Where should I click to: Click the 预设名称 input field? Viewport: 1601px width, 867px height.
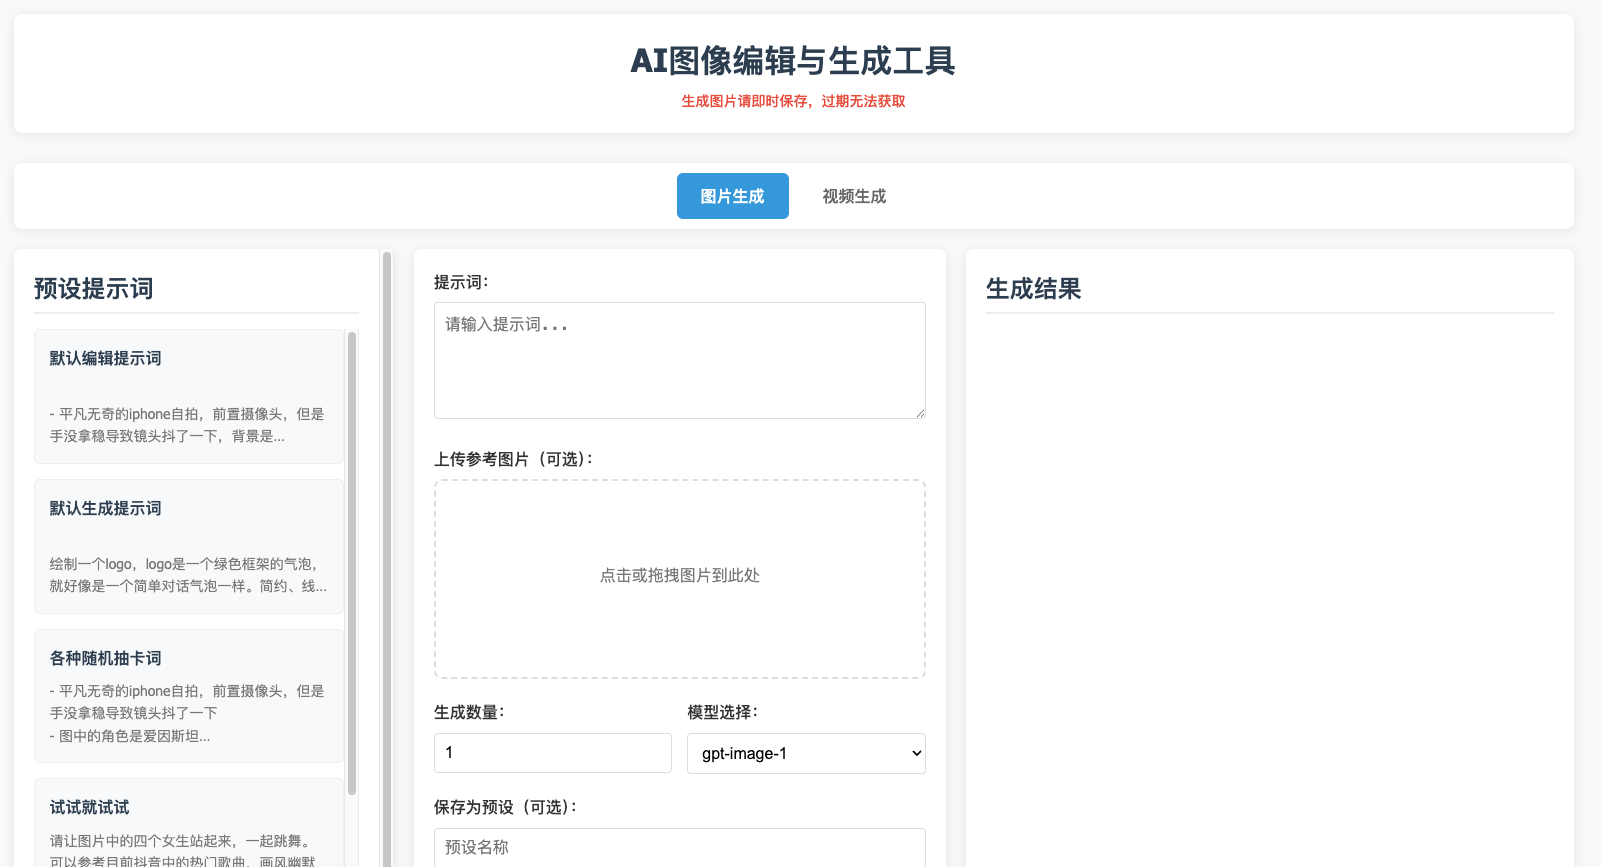click(679, 846)
